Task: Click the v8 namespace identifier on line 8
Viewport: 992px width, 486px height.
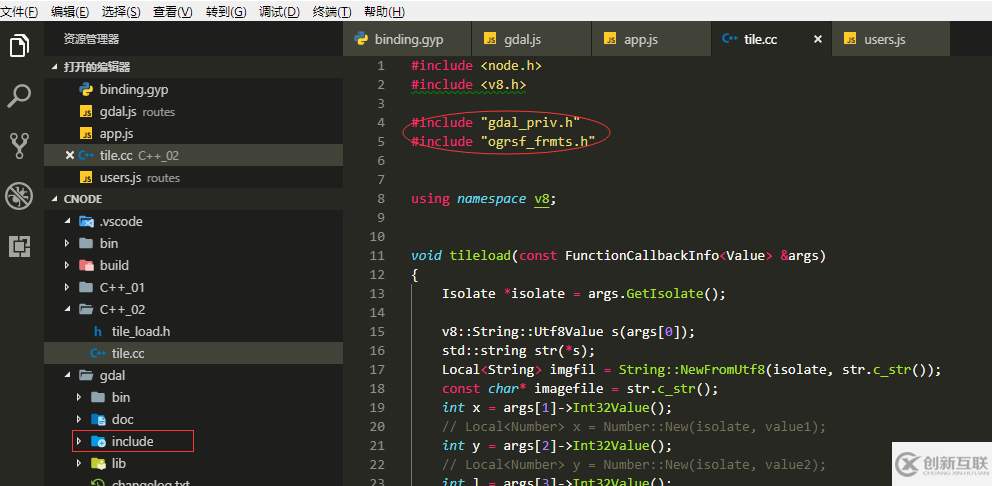Action: pos(542,199)
